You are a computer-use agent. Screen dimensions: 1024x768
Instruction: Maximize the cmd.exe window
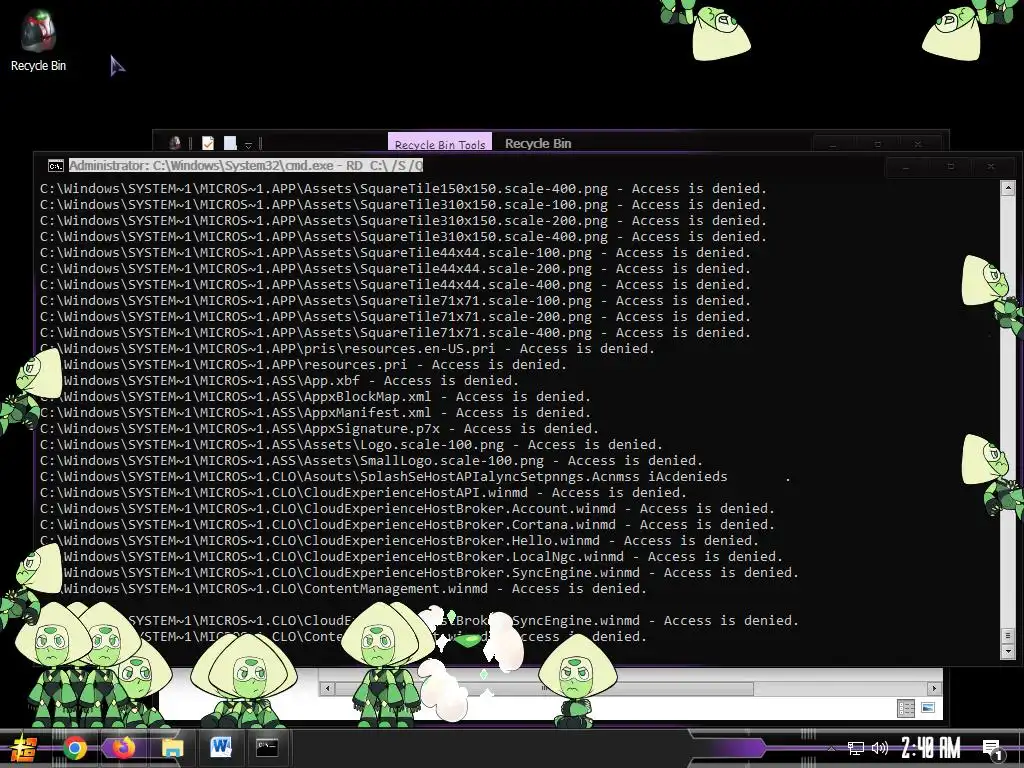coord(950,167)
